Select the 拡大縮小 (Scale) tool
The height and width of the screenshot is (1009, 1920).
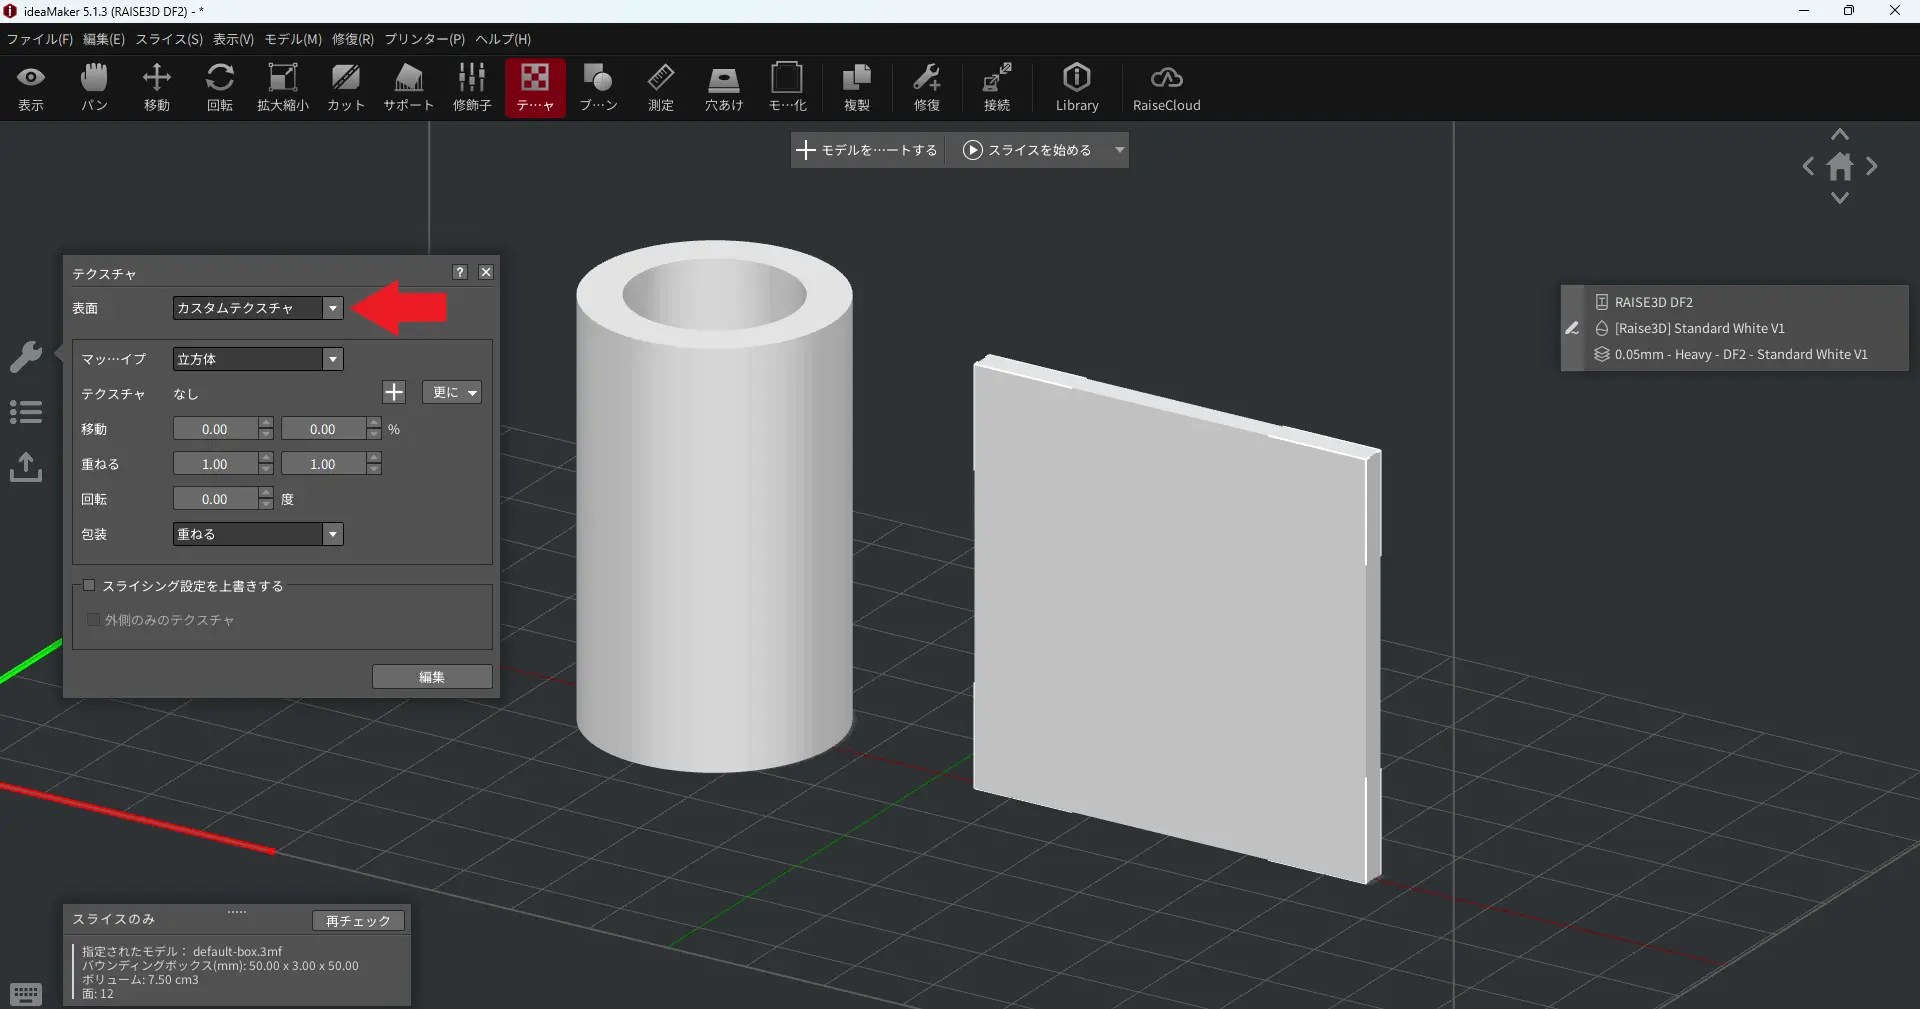[283, 87]
